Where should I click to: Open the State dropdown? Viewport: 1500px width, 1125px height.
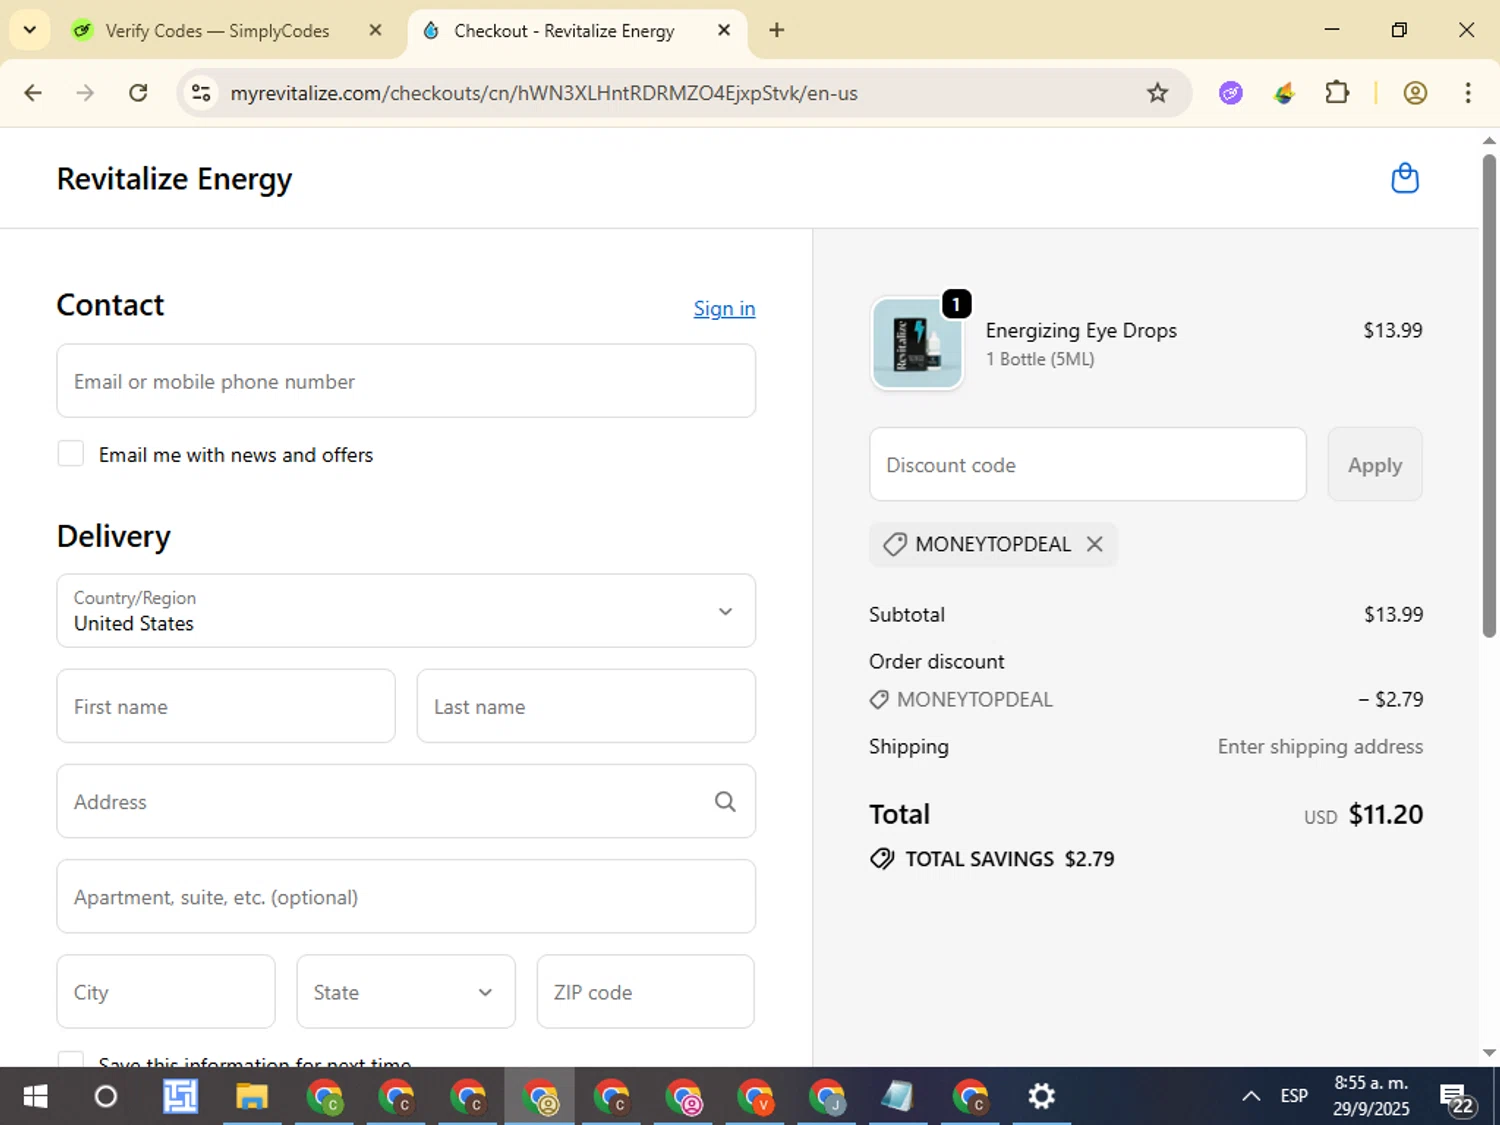coord(406,991)
